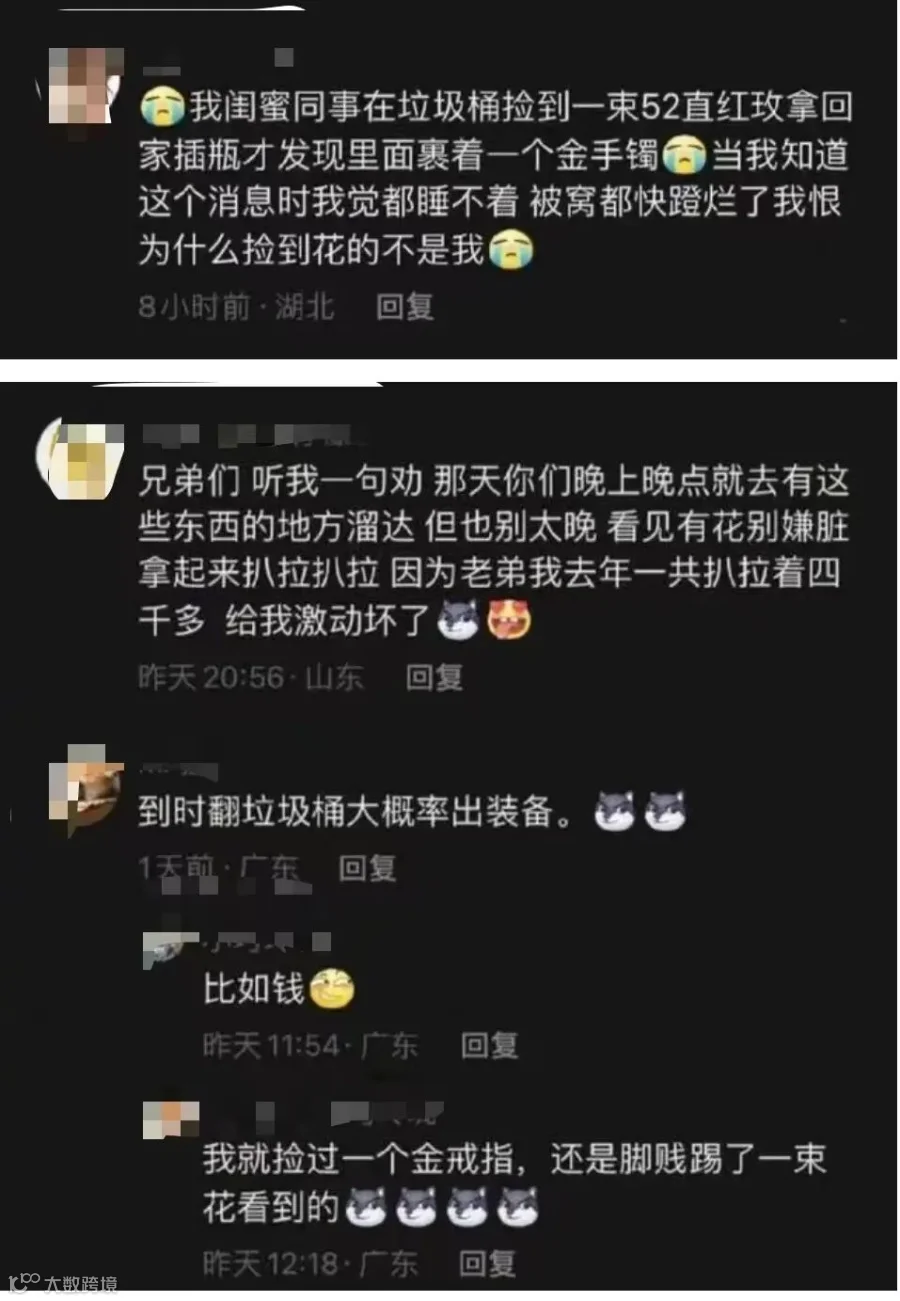Screen dimensions: 900x1301
Task: Open the small avatar above 比如钱
Action: coord(171,949)
